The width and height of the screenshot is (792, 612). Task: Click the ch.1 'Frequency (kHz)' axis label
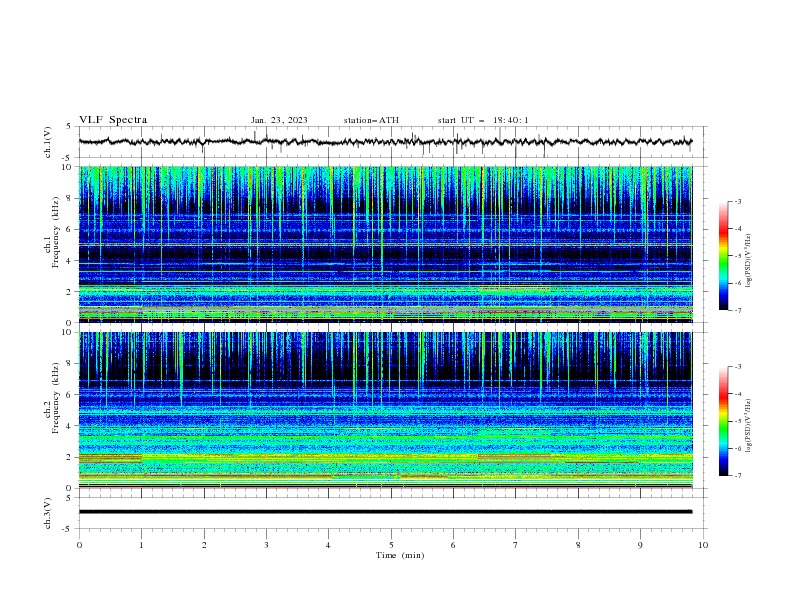point(58,230)
